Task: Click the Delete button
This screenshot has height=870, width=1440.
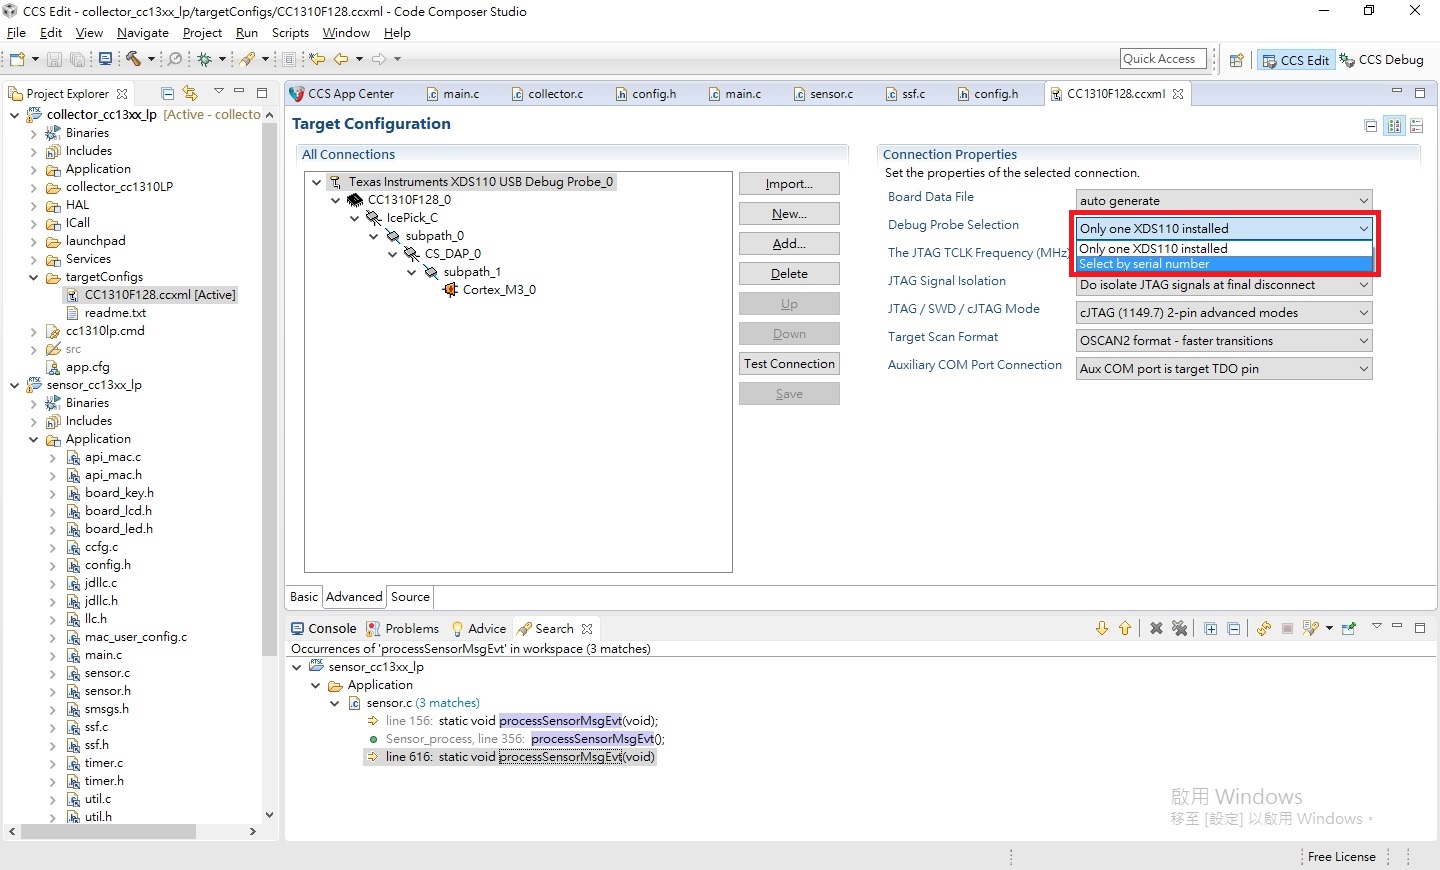Action: coord(789,274)
